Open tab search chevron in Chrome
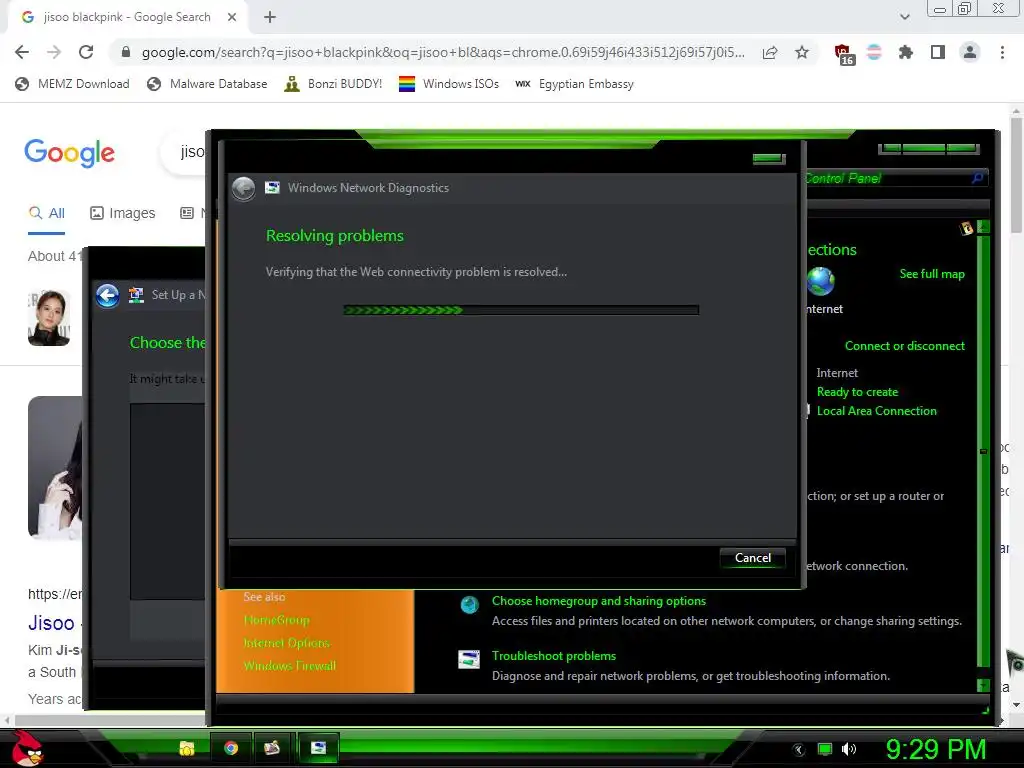1024x768 pixels. (x=904, y=17)
